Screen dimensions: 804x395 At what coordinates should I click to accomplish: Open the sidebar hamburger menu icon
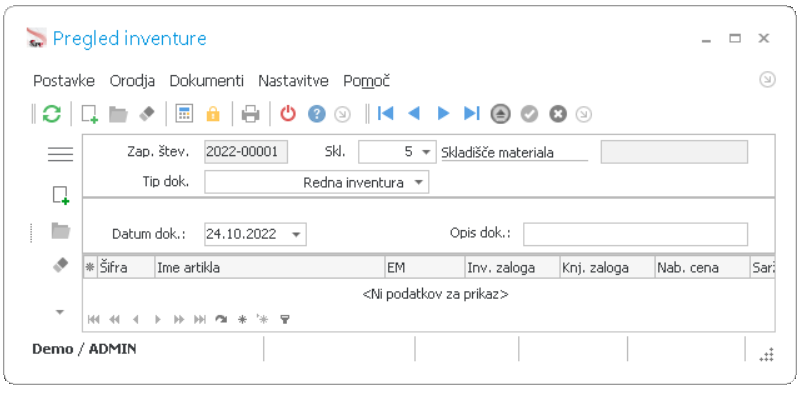tap(61, 154)
